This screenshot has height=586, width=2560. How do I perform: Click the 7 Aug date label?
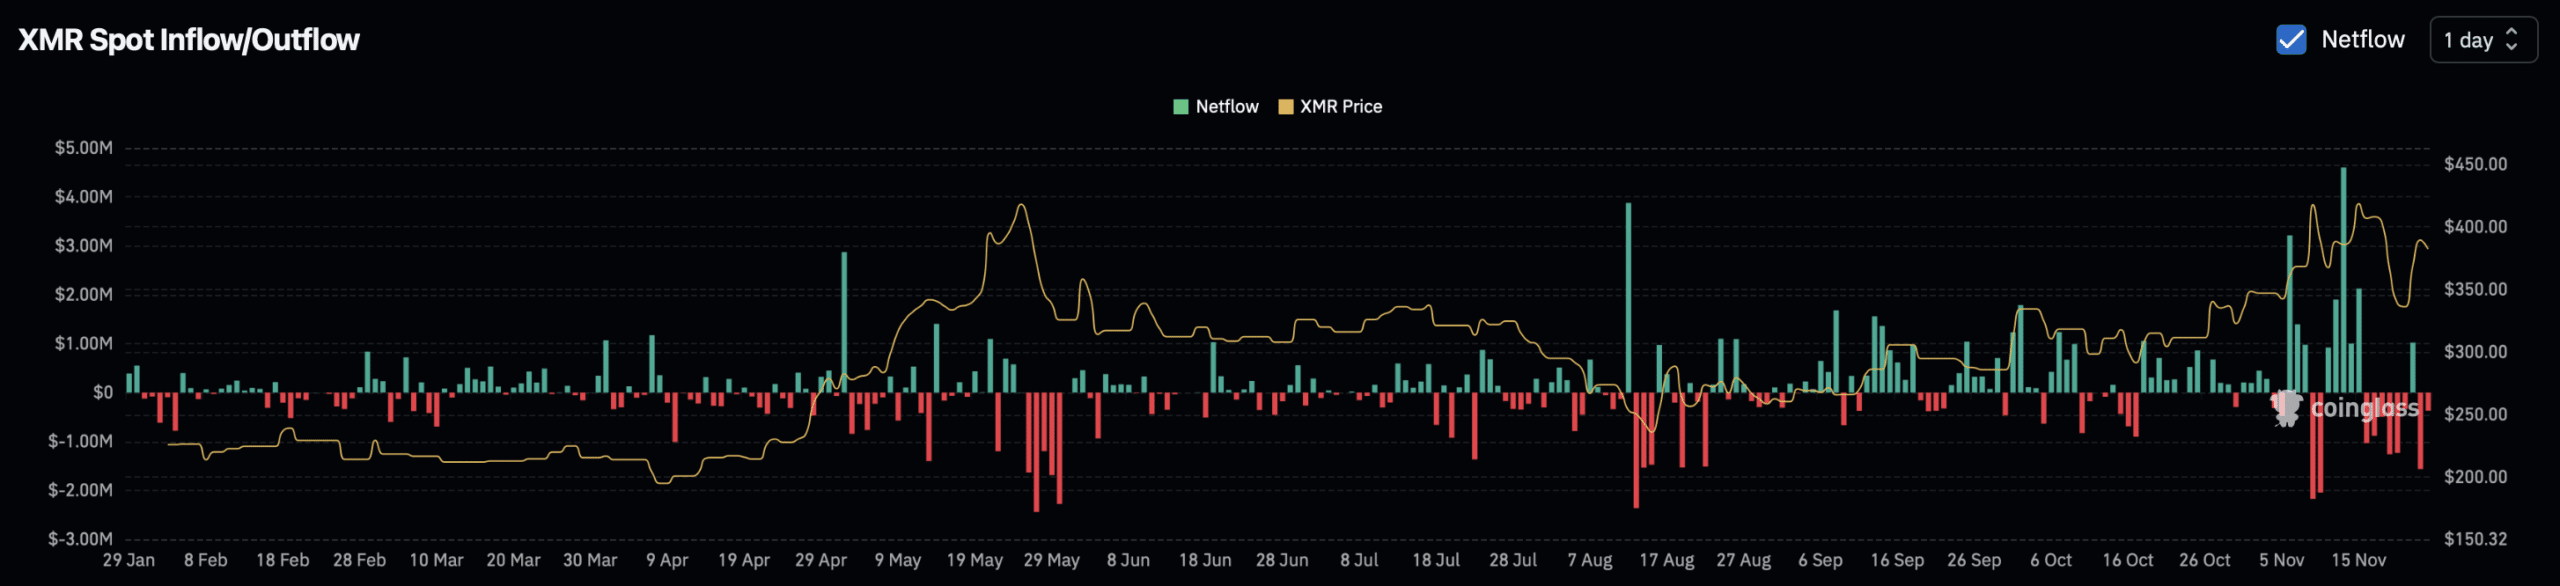(1589, 560)
